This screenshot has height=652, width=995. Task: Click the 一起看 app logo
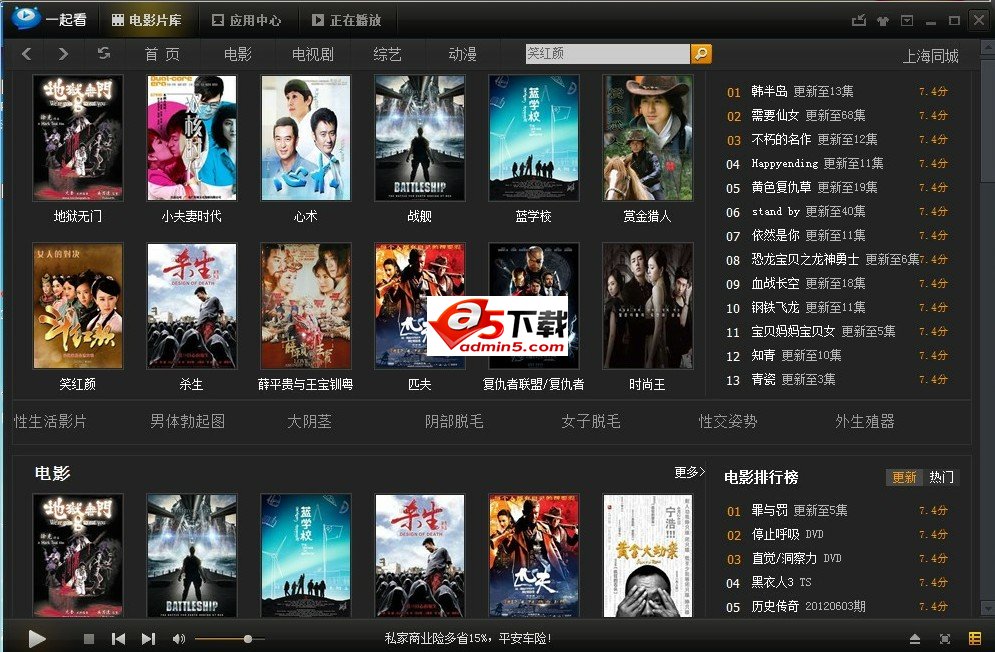(x=49, y=18)
